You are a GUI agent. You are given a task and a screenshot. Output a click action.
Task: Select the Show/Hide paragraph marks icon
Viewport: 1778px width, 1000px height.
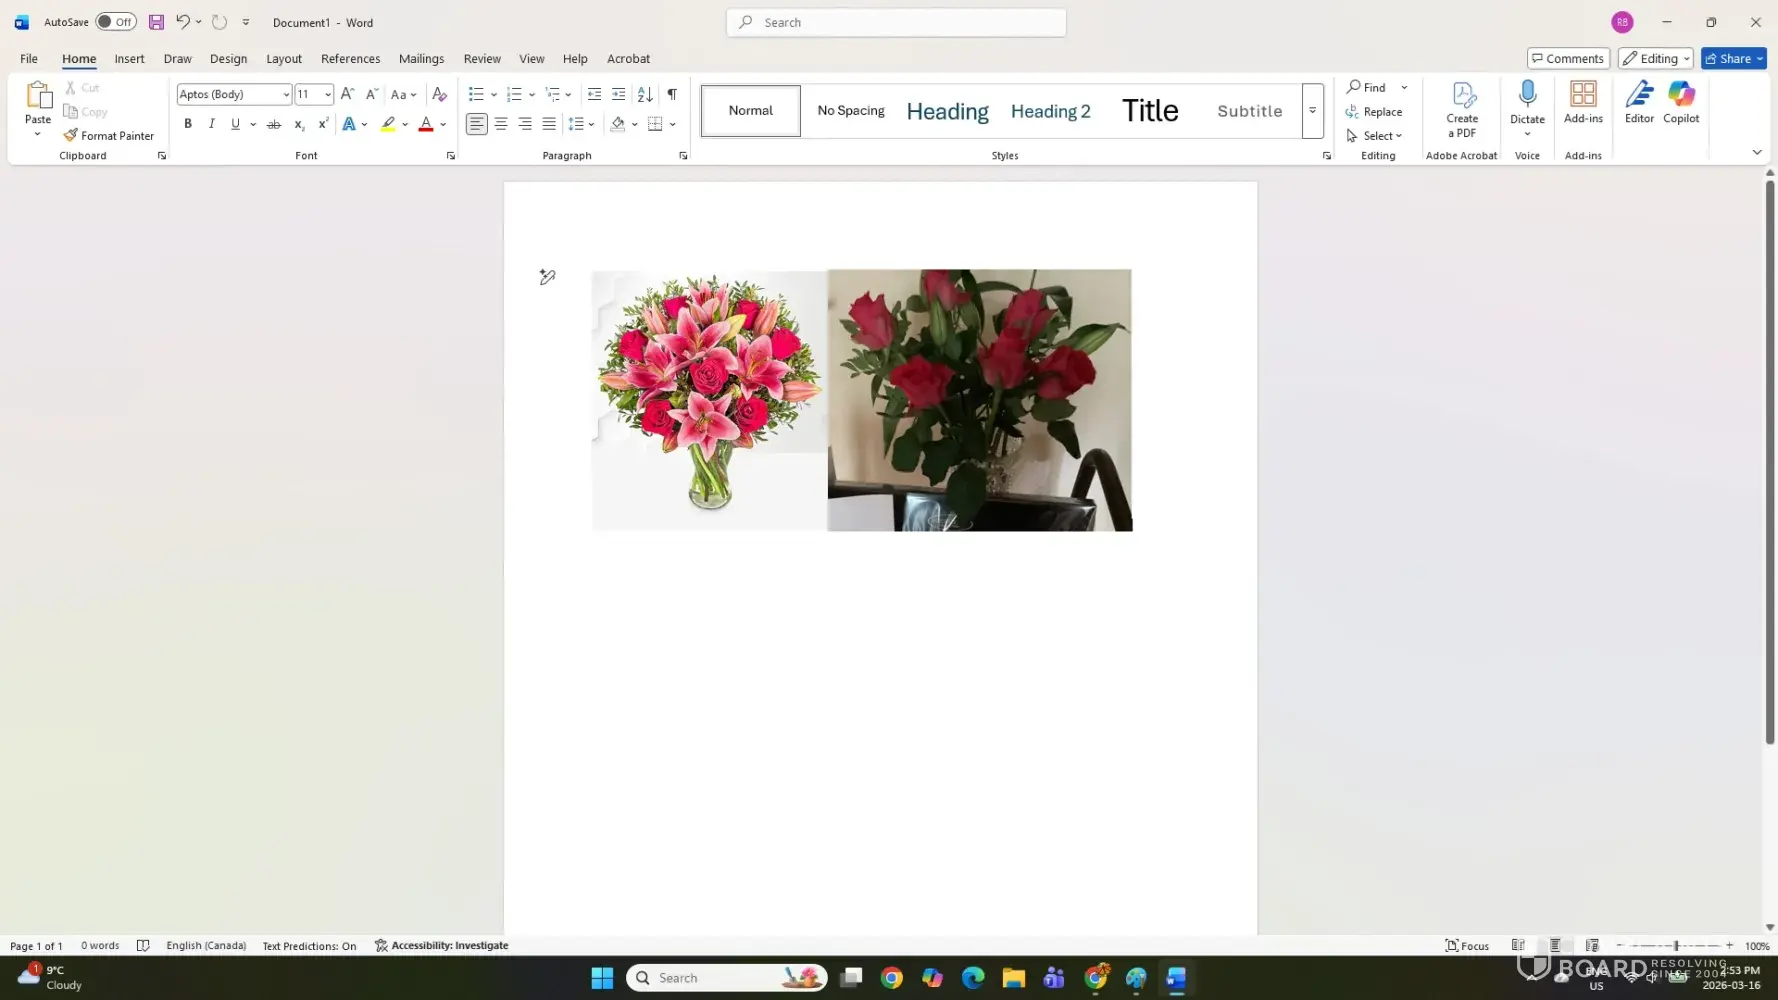click(672, 94)
